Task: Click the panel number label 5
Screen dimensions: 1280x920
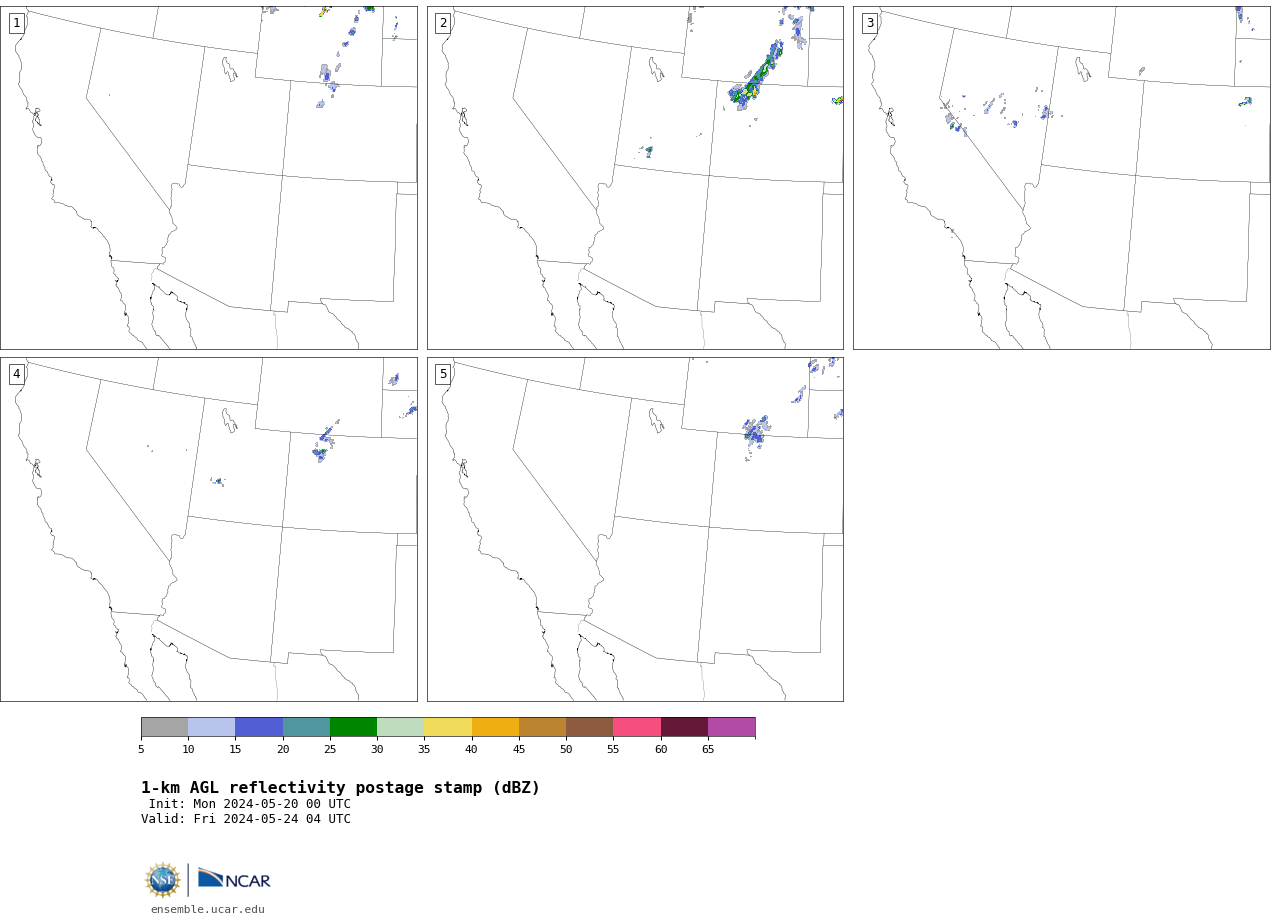Action: tap(443, 374)
